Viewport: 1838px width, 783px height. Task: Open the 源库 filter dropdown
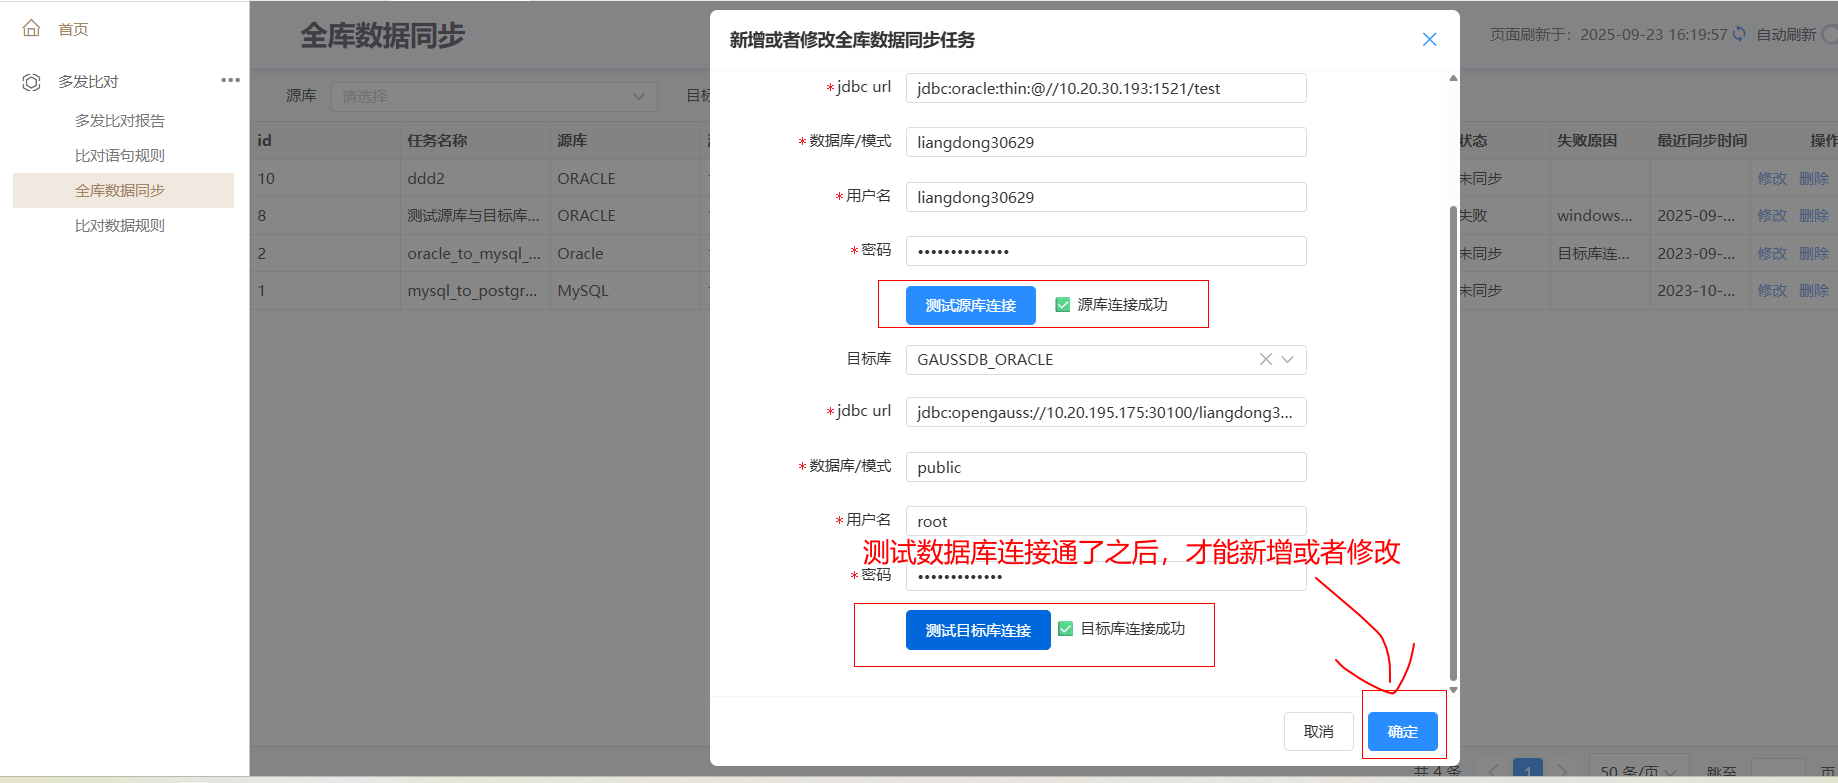[x=494, y=96]
